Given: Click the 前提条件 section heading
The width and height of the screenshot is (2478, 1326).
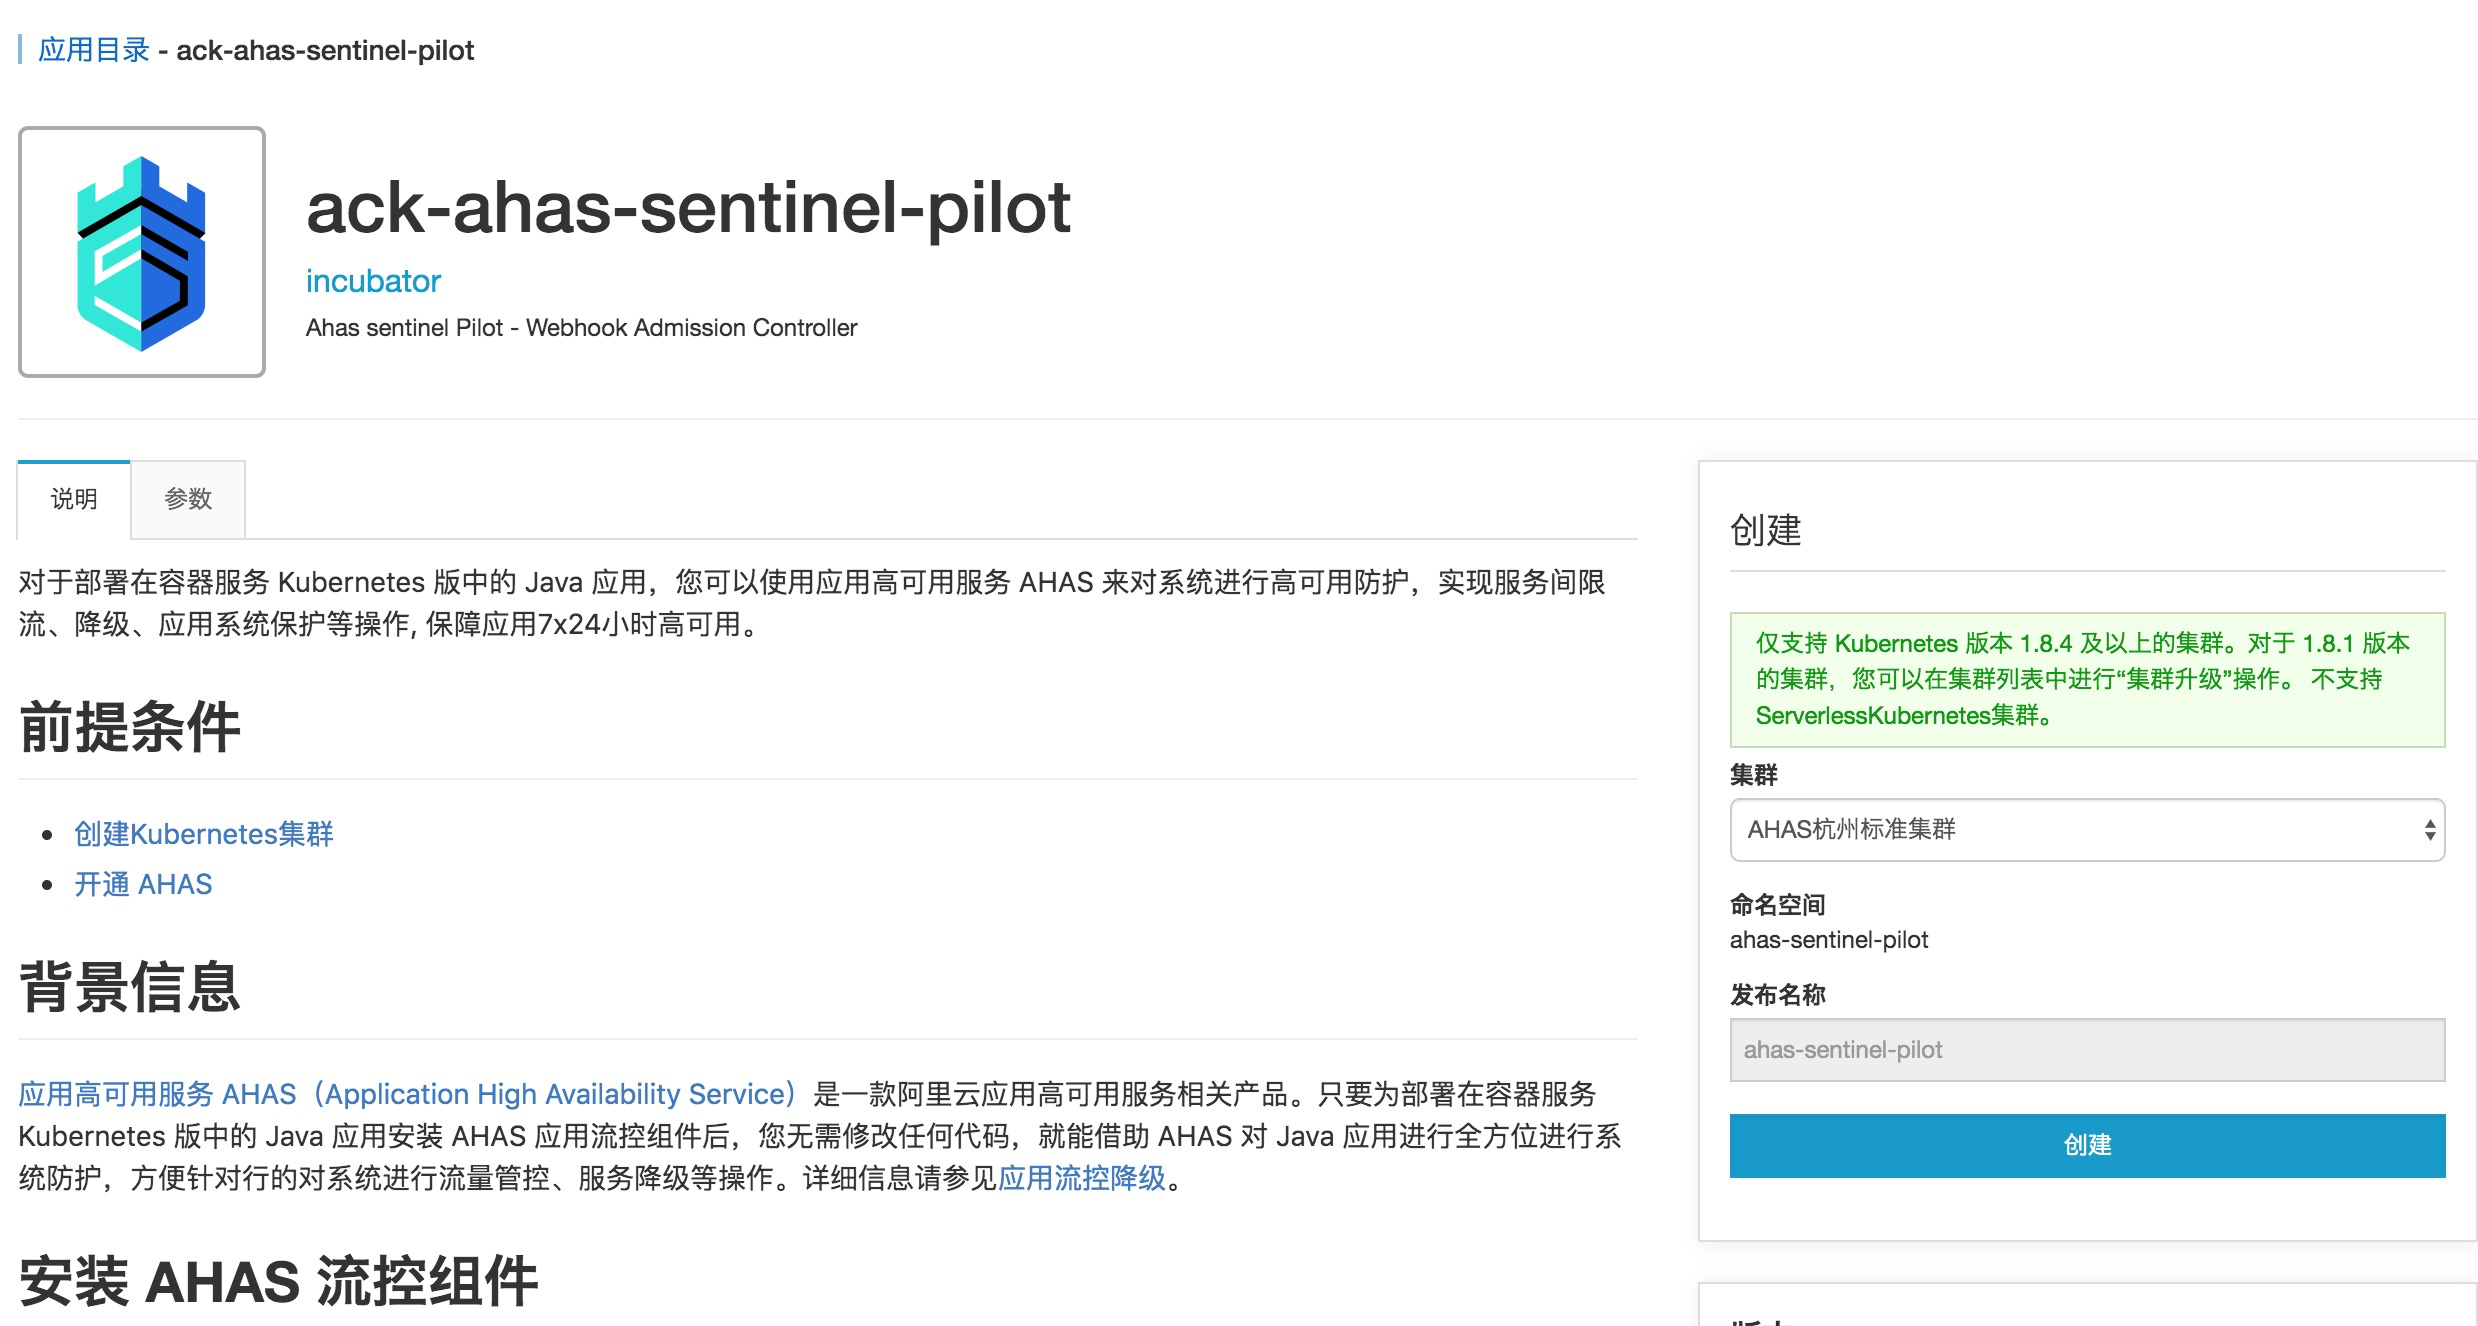Looking at the screenshot, I should click(x=130, y=727).
